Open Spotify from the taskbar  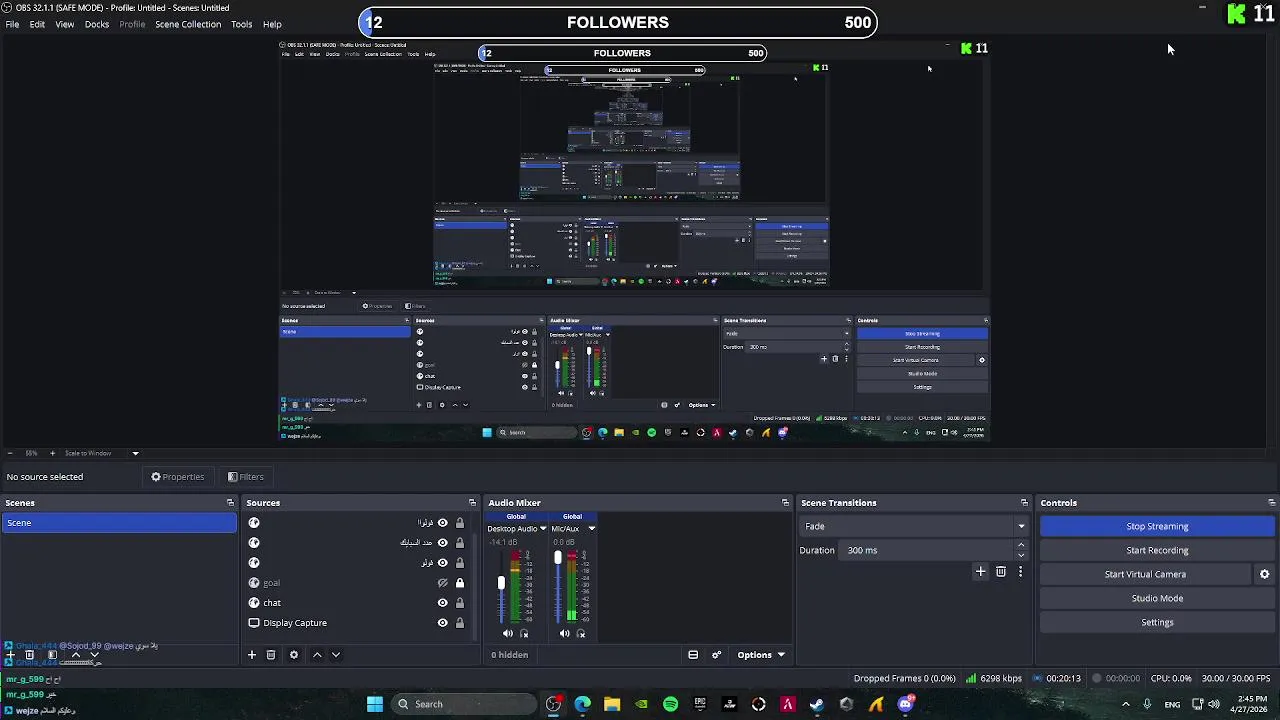[x=670, y=704]
